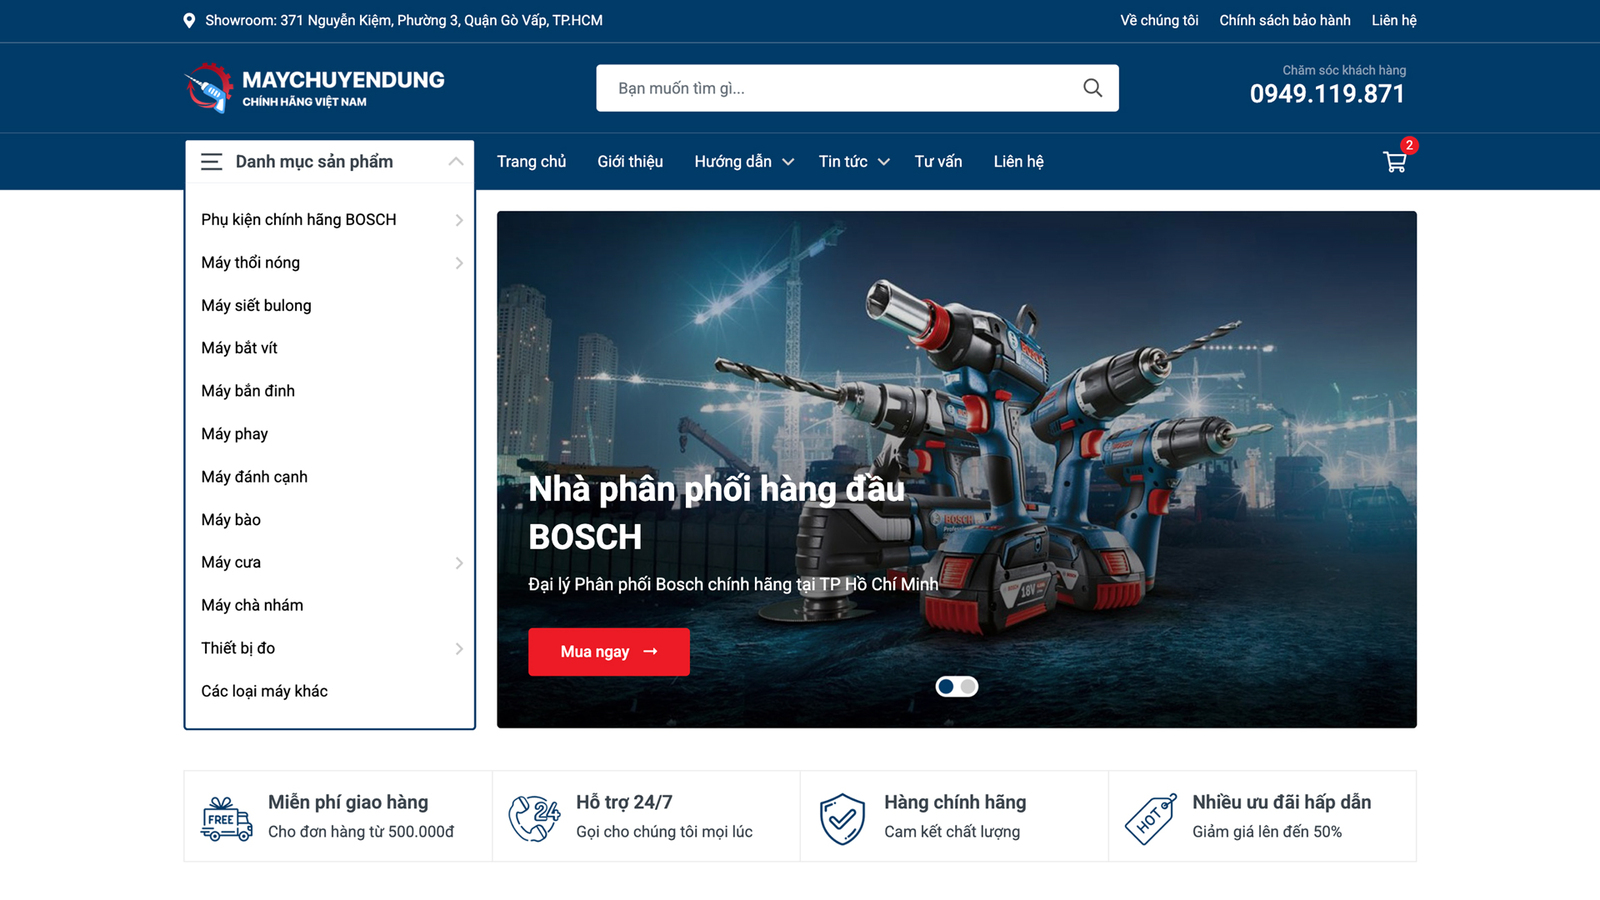1600x900 pixels.
Task: Click the red Mua ngay button
Action: [608, 652]
